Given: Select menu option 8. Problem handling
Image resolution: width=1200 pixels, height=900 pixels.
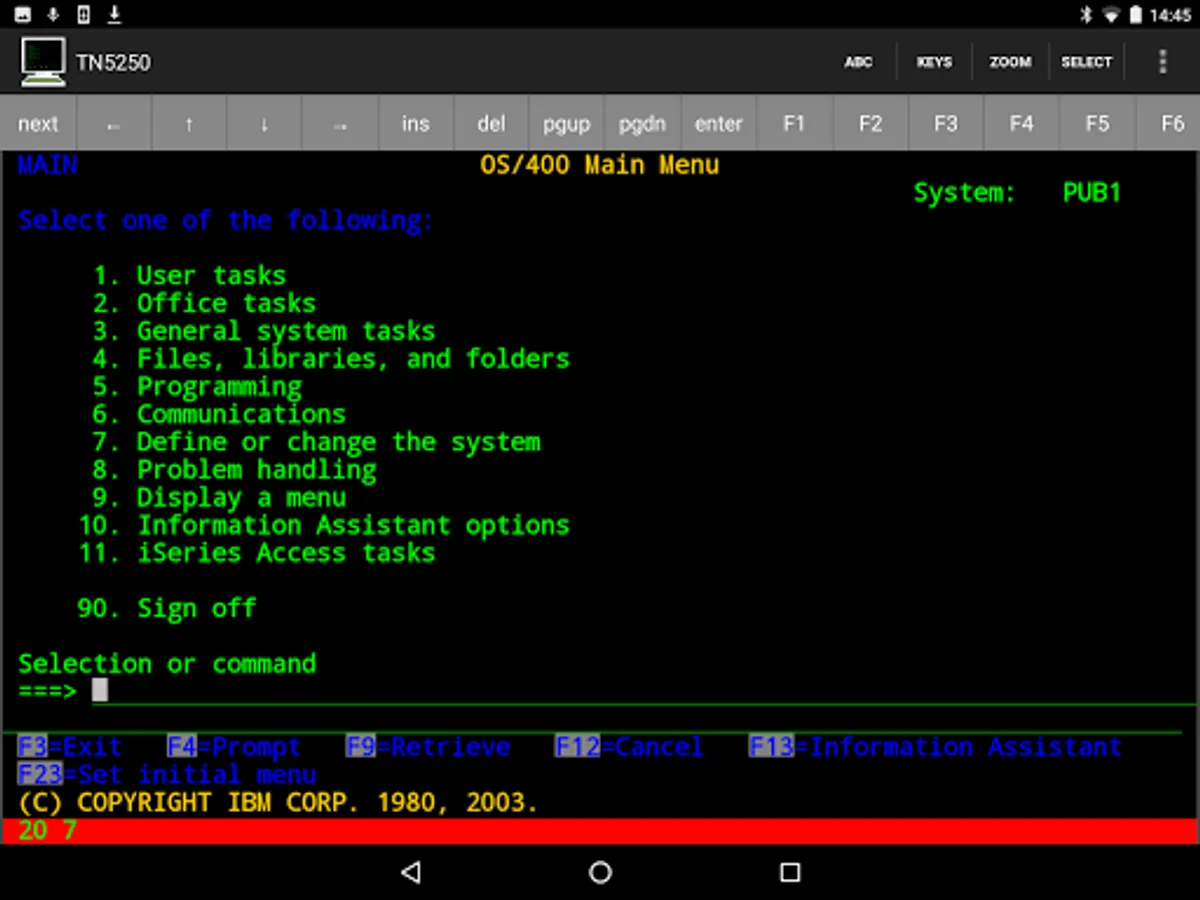Looking at the screenshot, I should (x=235, y=470).
